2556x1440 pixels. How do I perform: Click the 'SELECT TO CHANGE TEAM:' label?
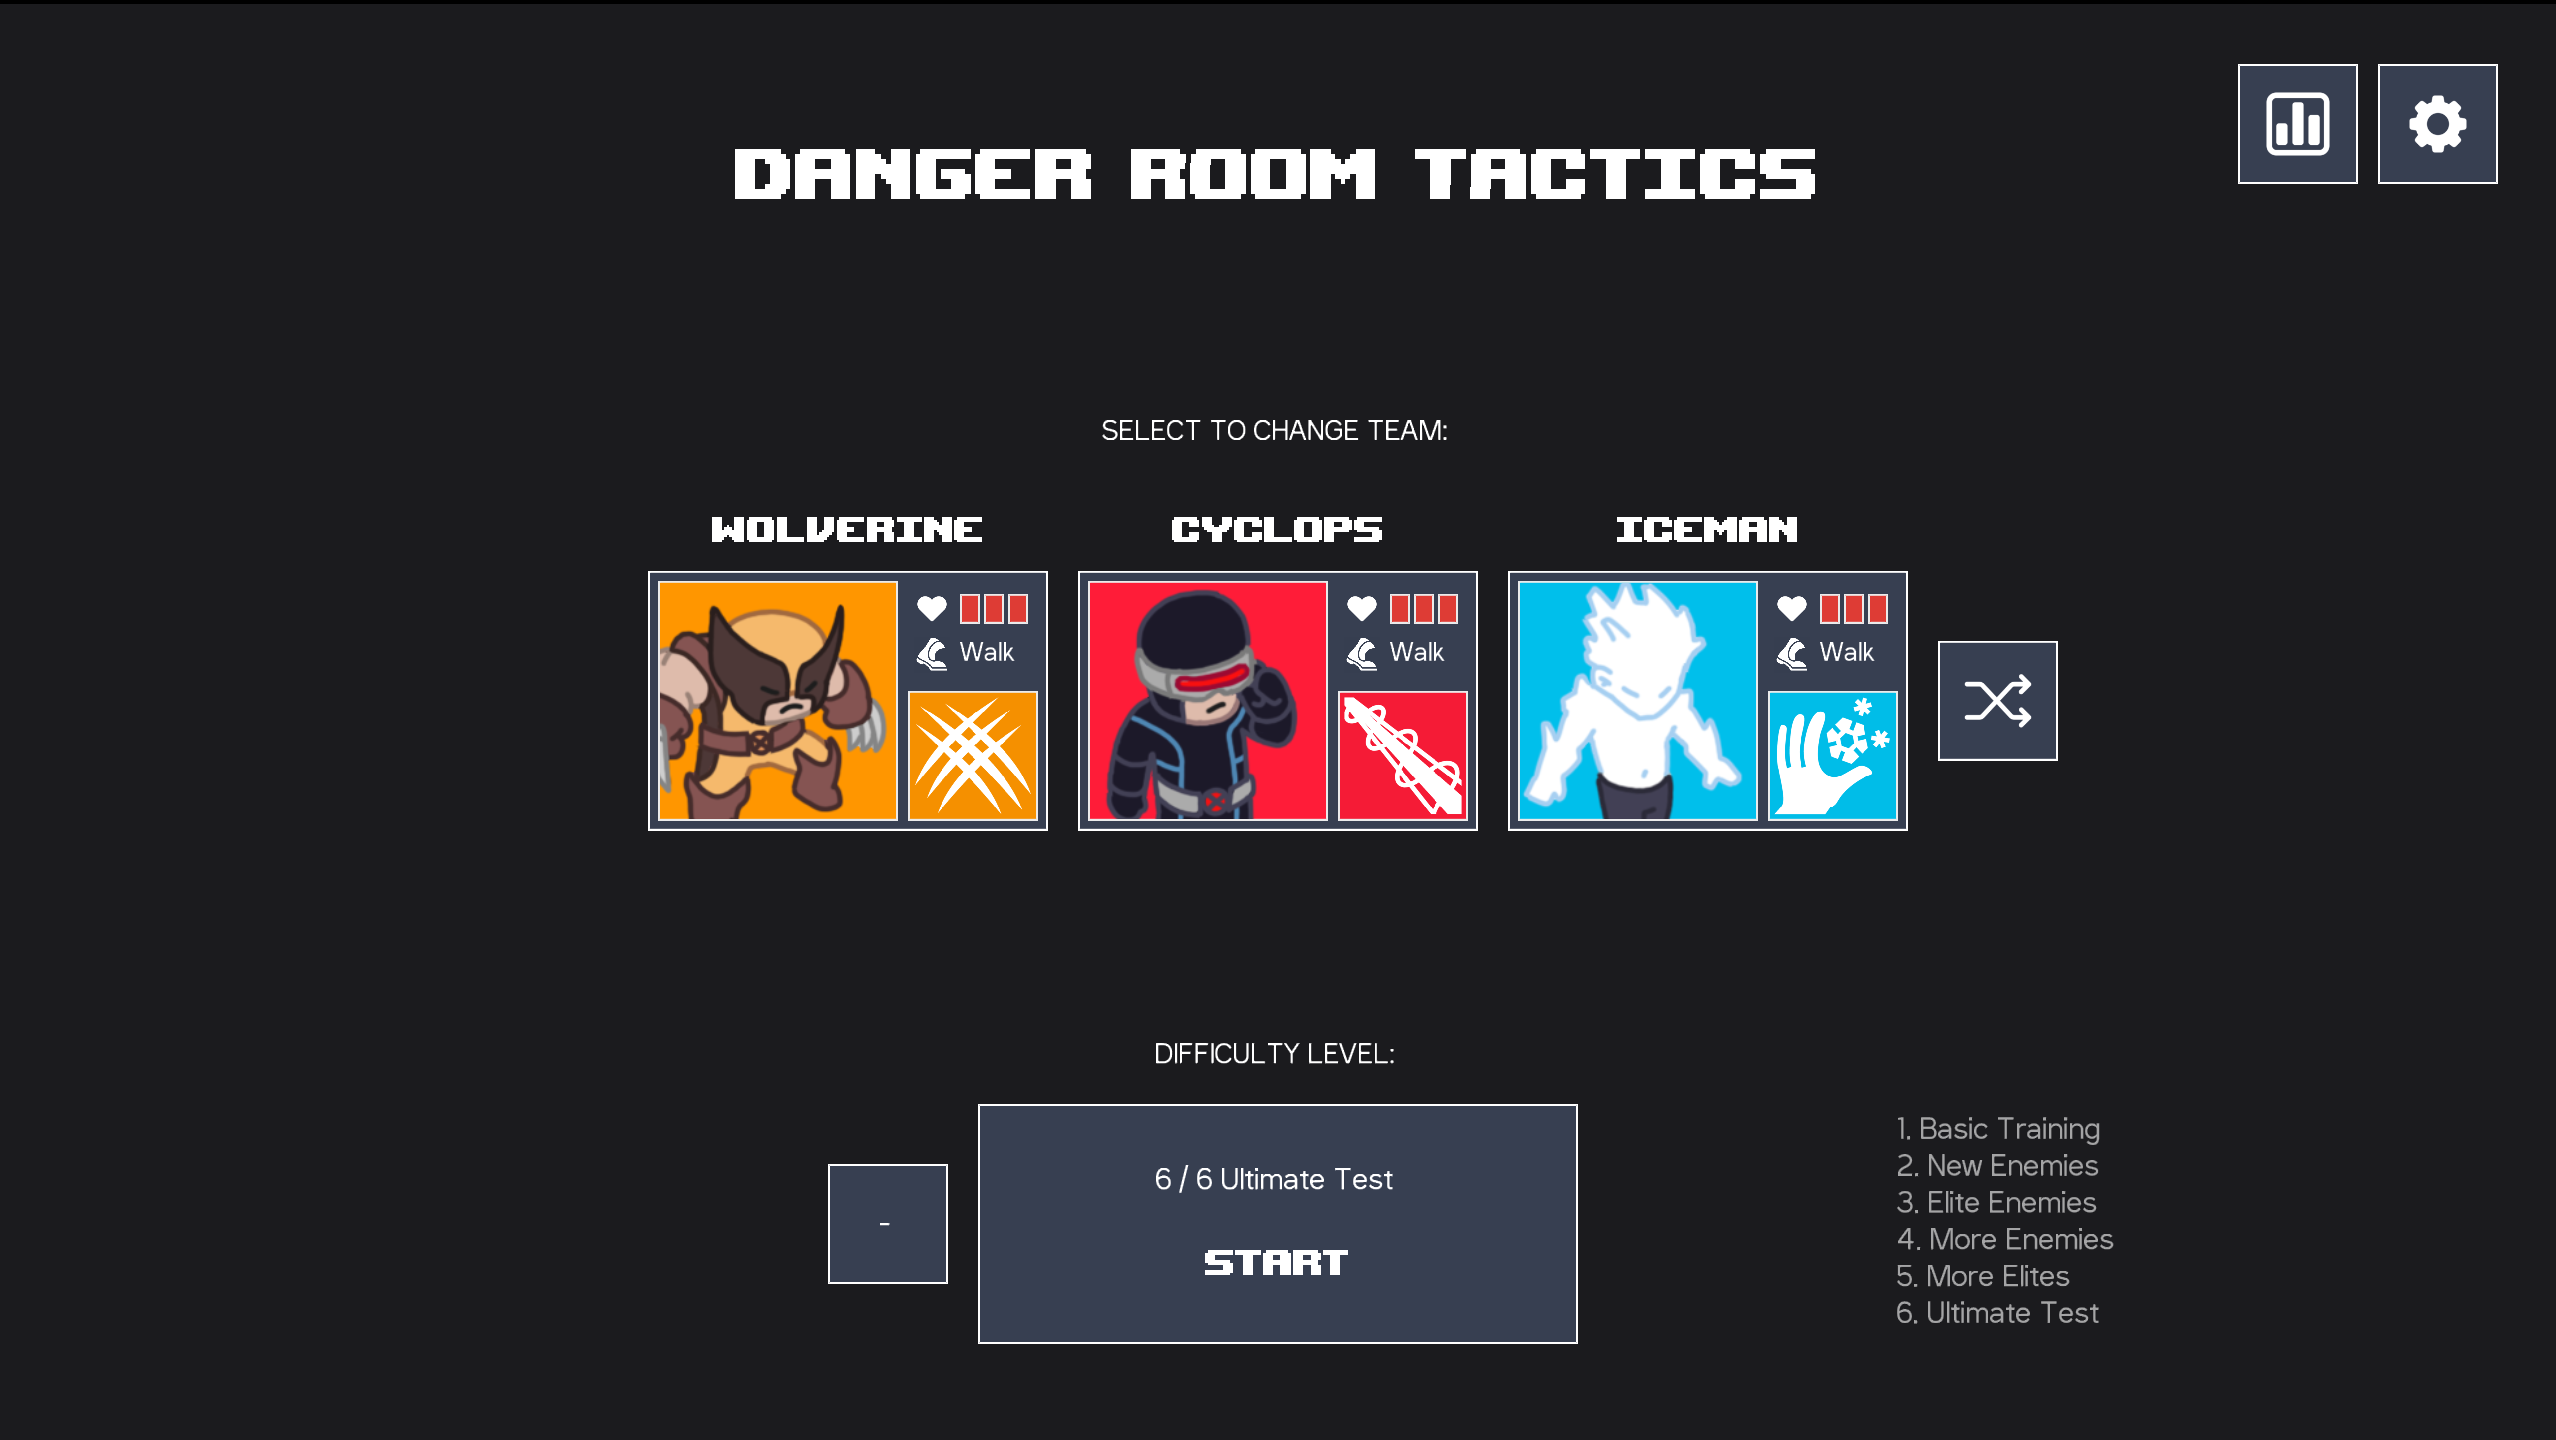[1274, 431]
